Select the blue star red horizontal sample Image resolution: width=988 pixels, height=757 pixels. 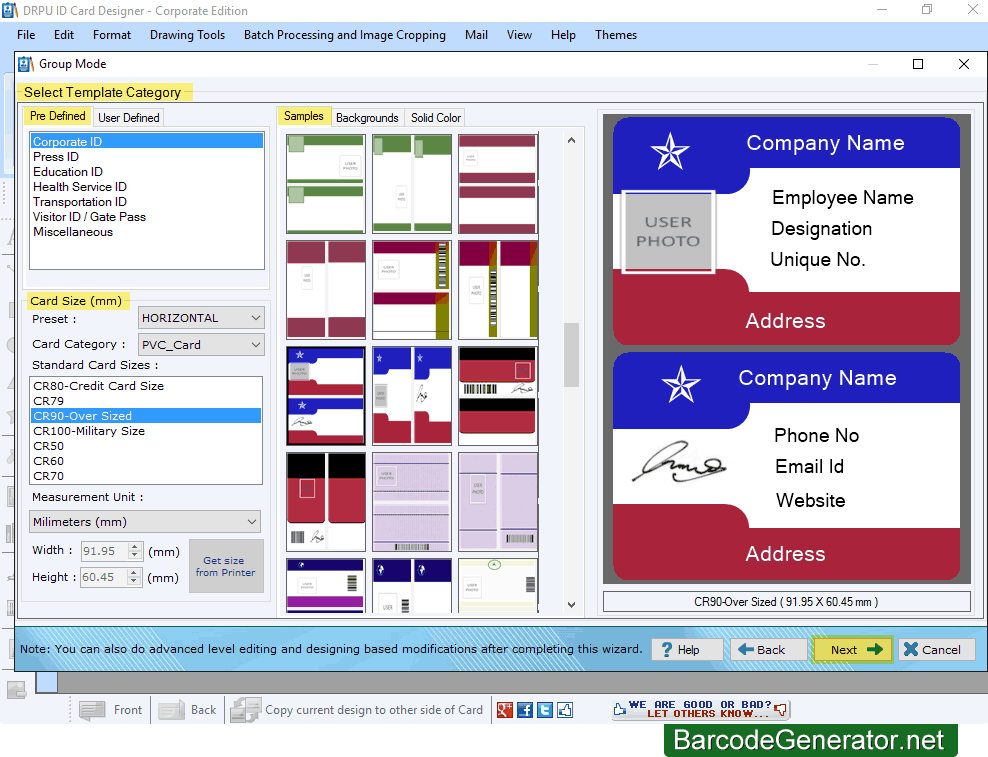click(326, 396)
